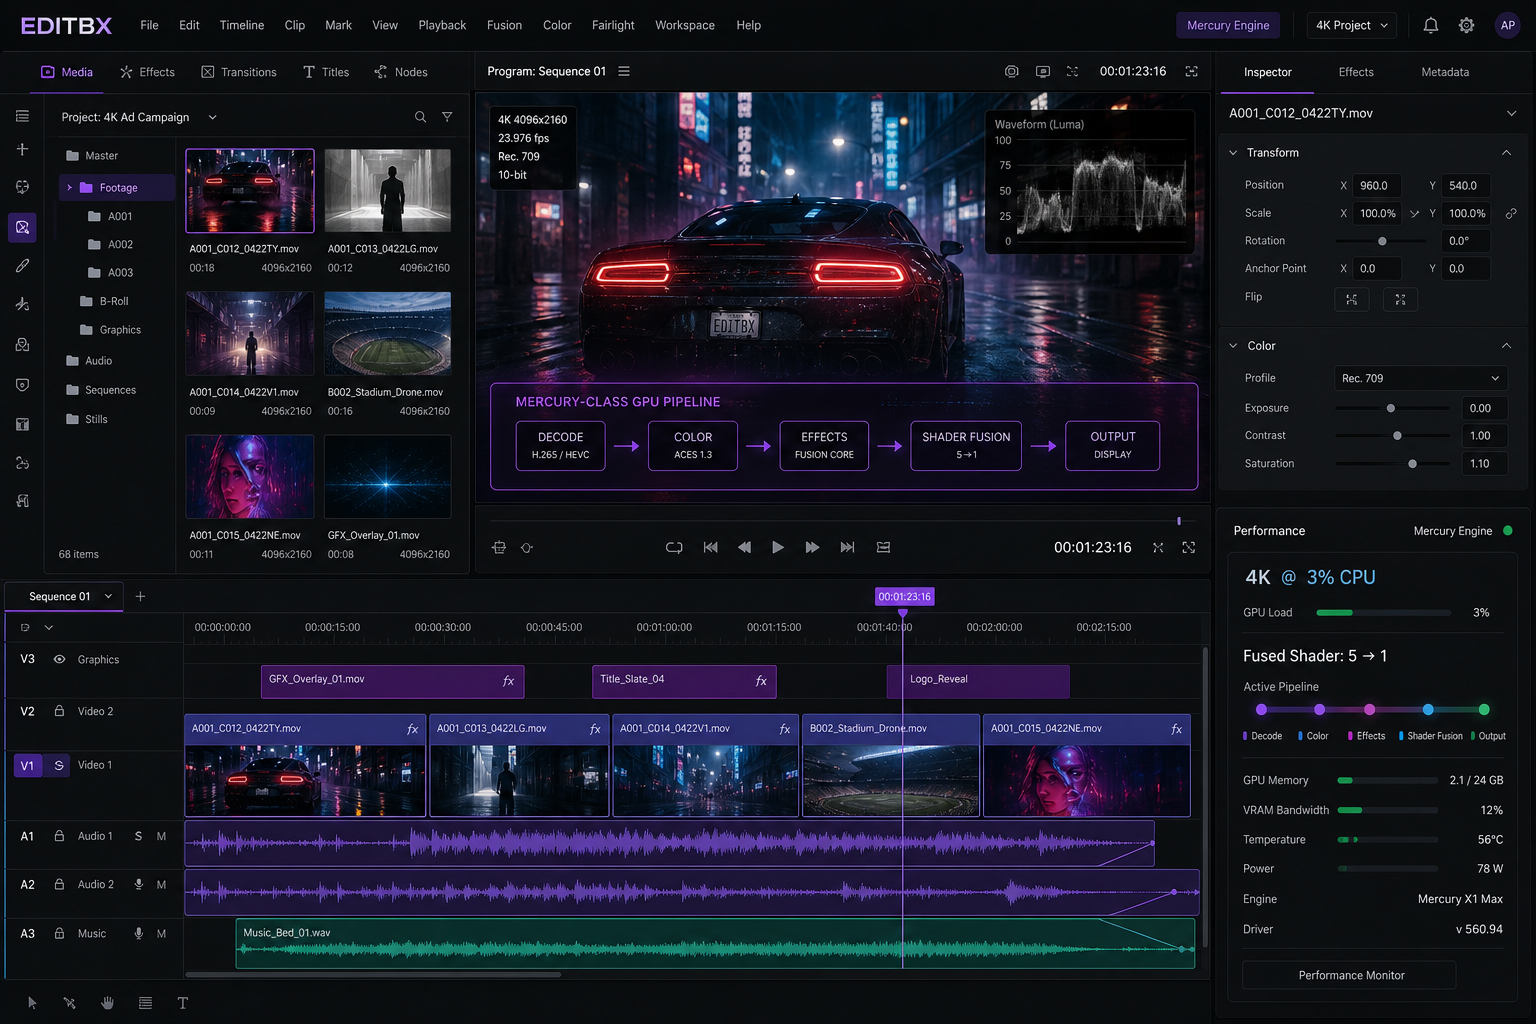The width and height of the screenshot is (1536, 1024).
Task: Mute the Audio 1 track
Action: coord(161,836)
